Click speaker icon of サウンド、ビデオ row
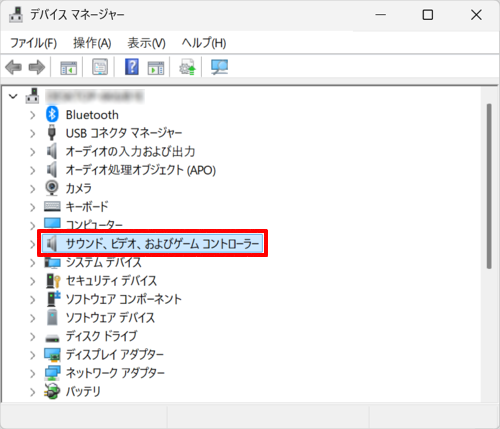 click(52, 244)
